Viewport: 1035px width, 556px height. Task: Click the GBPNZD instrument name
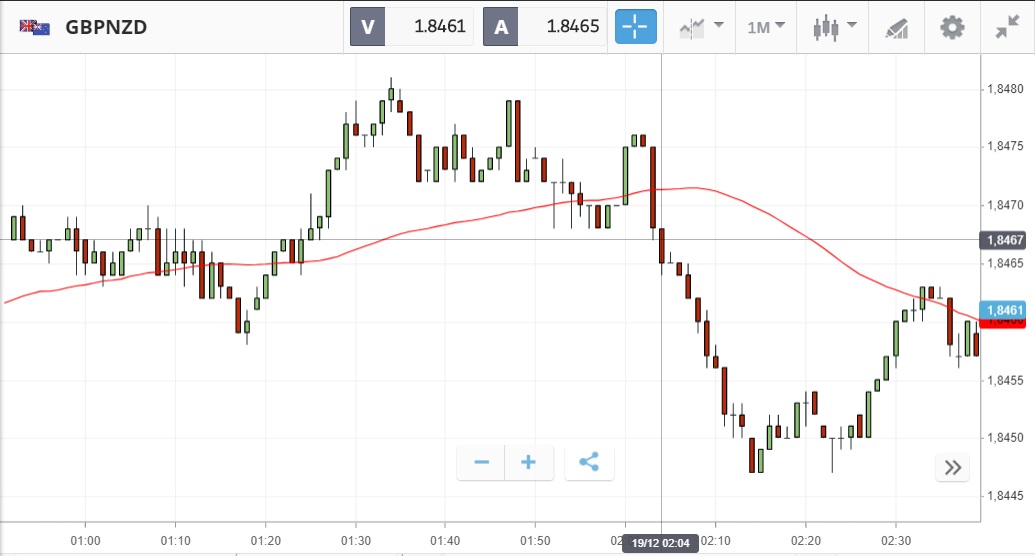tap(106, 27)
